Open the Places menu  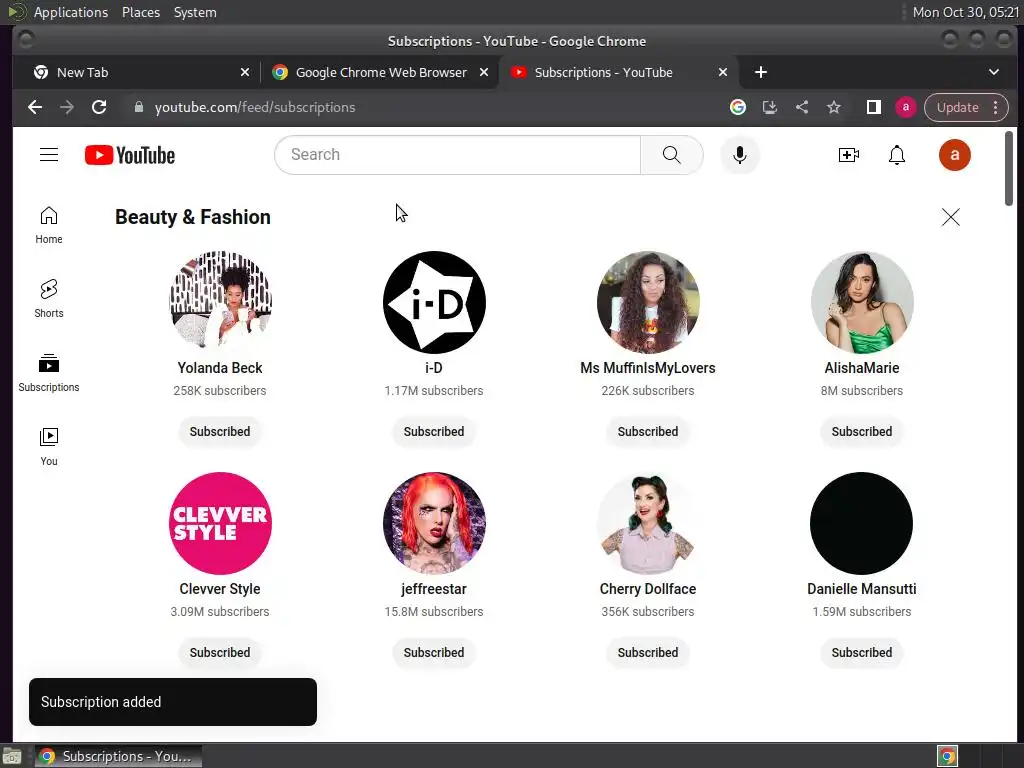tap(141, 12)
